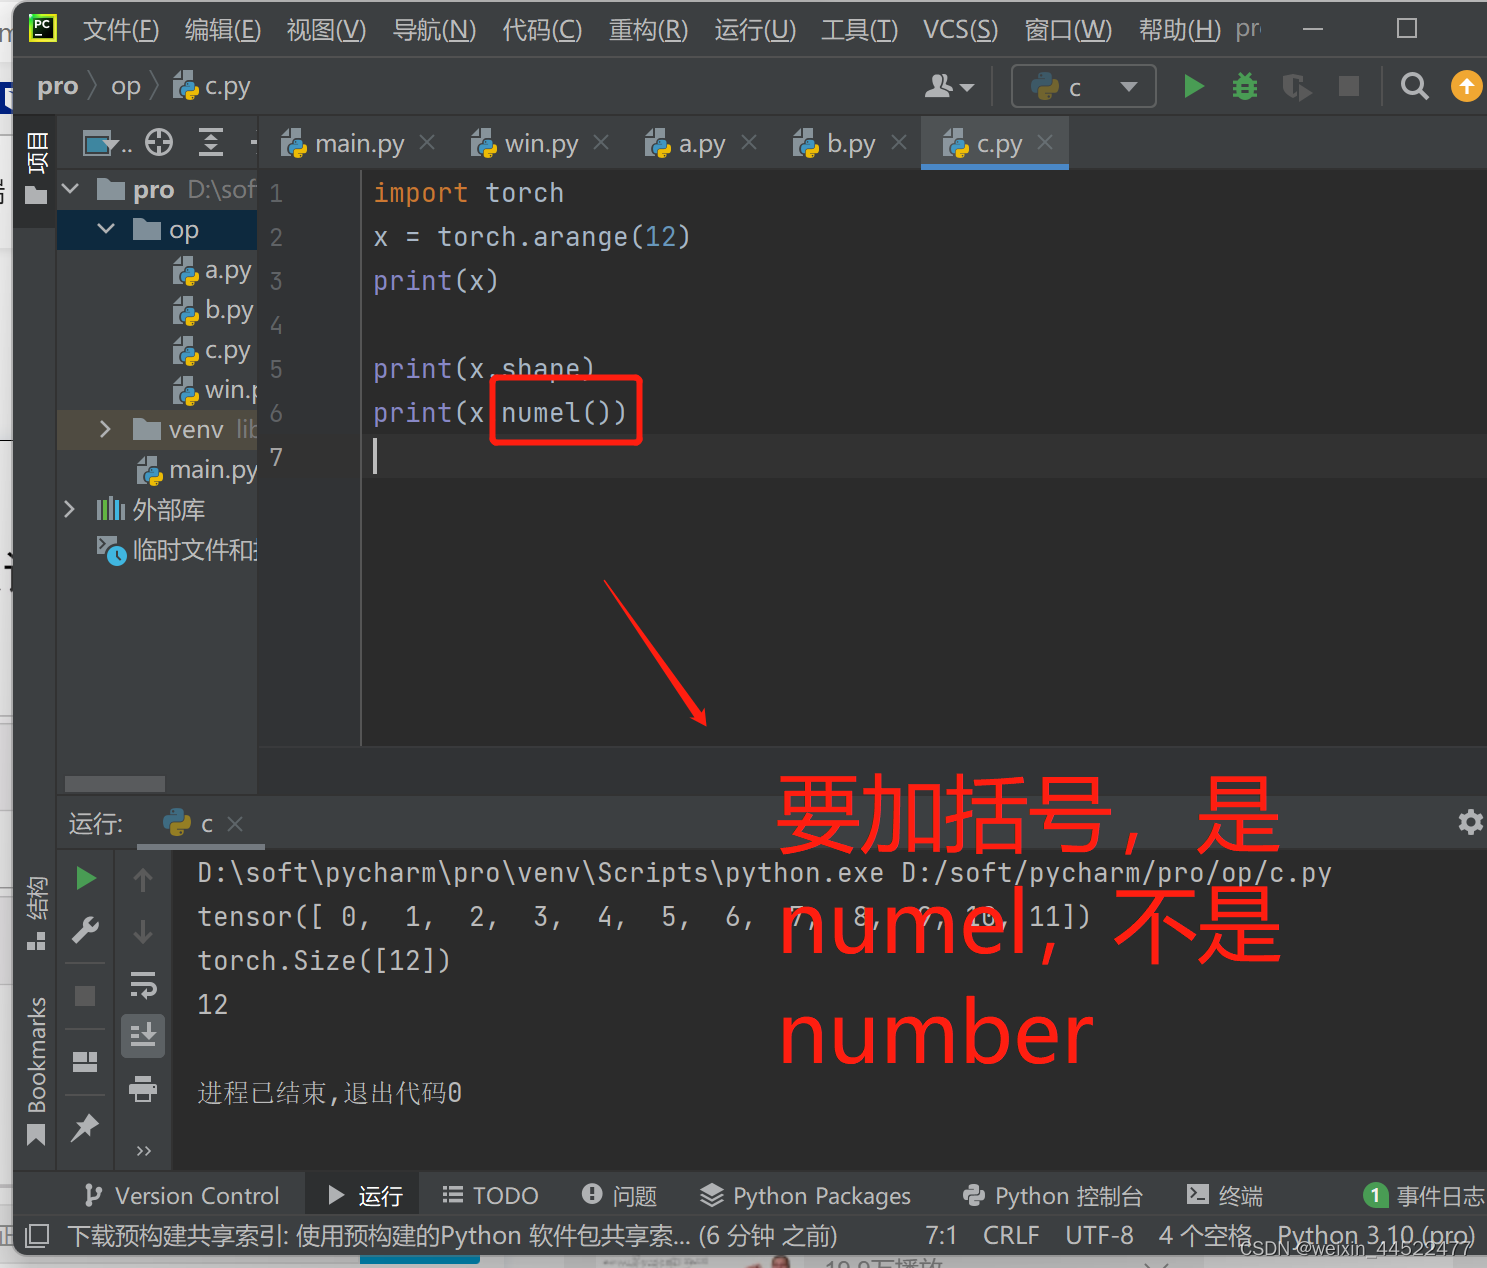Click the stop process icon in top toolbar

(x=1348, y=86)
